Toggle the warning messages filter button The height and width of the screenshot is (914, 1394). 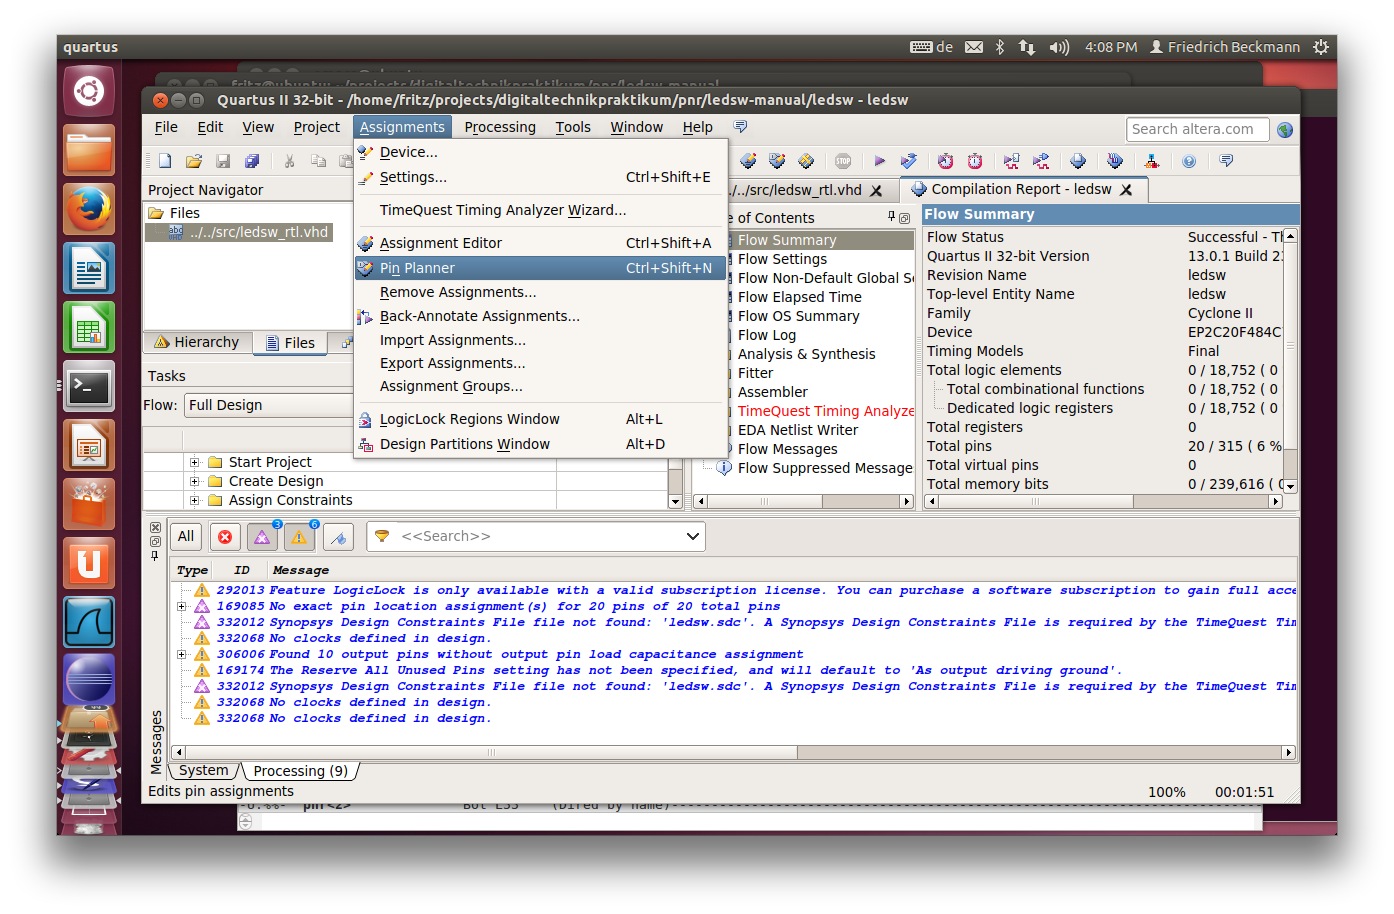299,537
